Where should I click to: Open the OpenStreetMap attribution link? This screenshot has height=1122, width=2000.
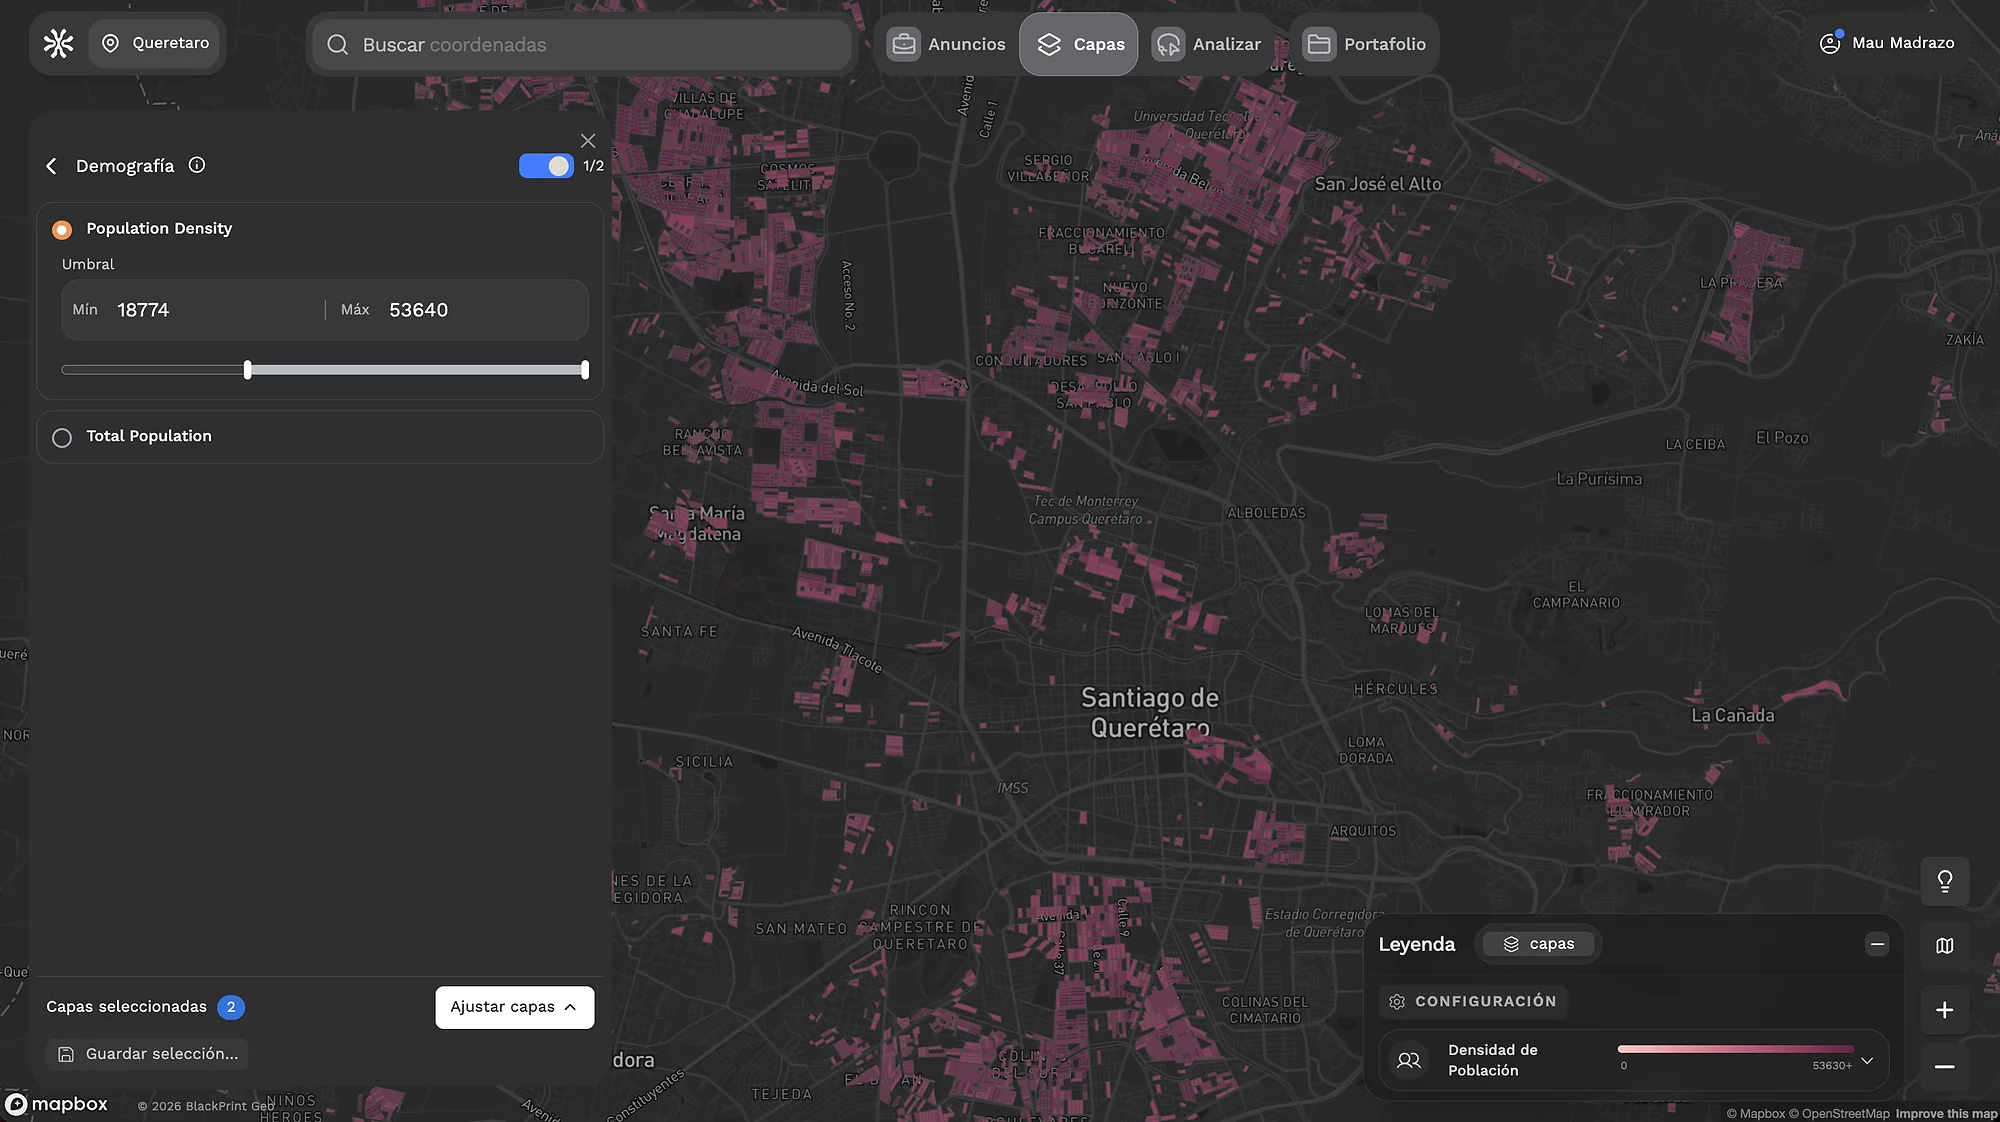pyautogui.click(x=1840, y=1114)
